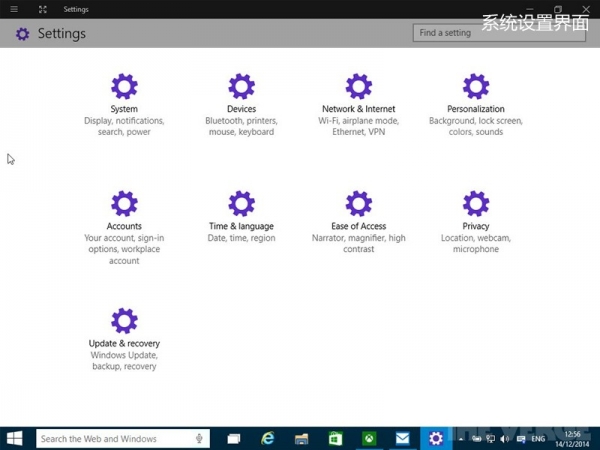Click the System label text
This screenshot has height=450, width=600.
[x=124, y=109]
